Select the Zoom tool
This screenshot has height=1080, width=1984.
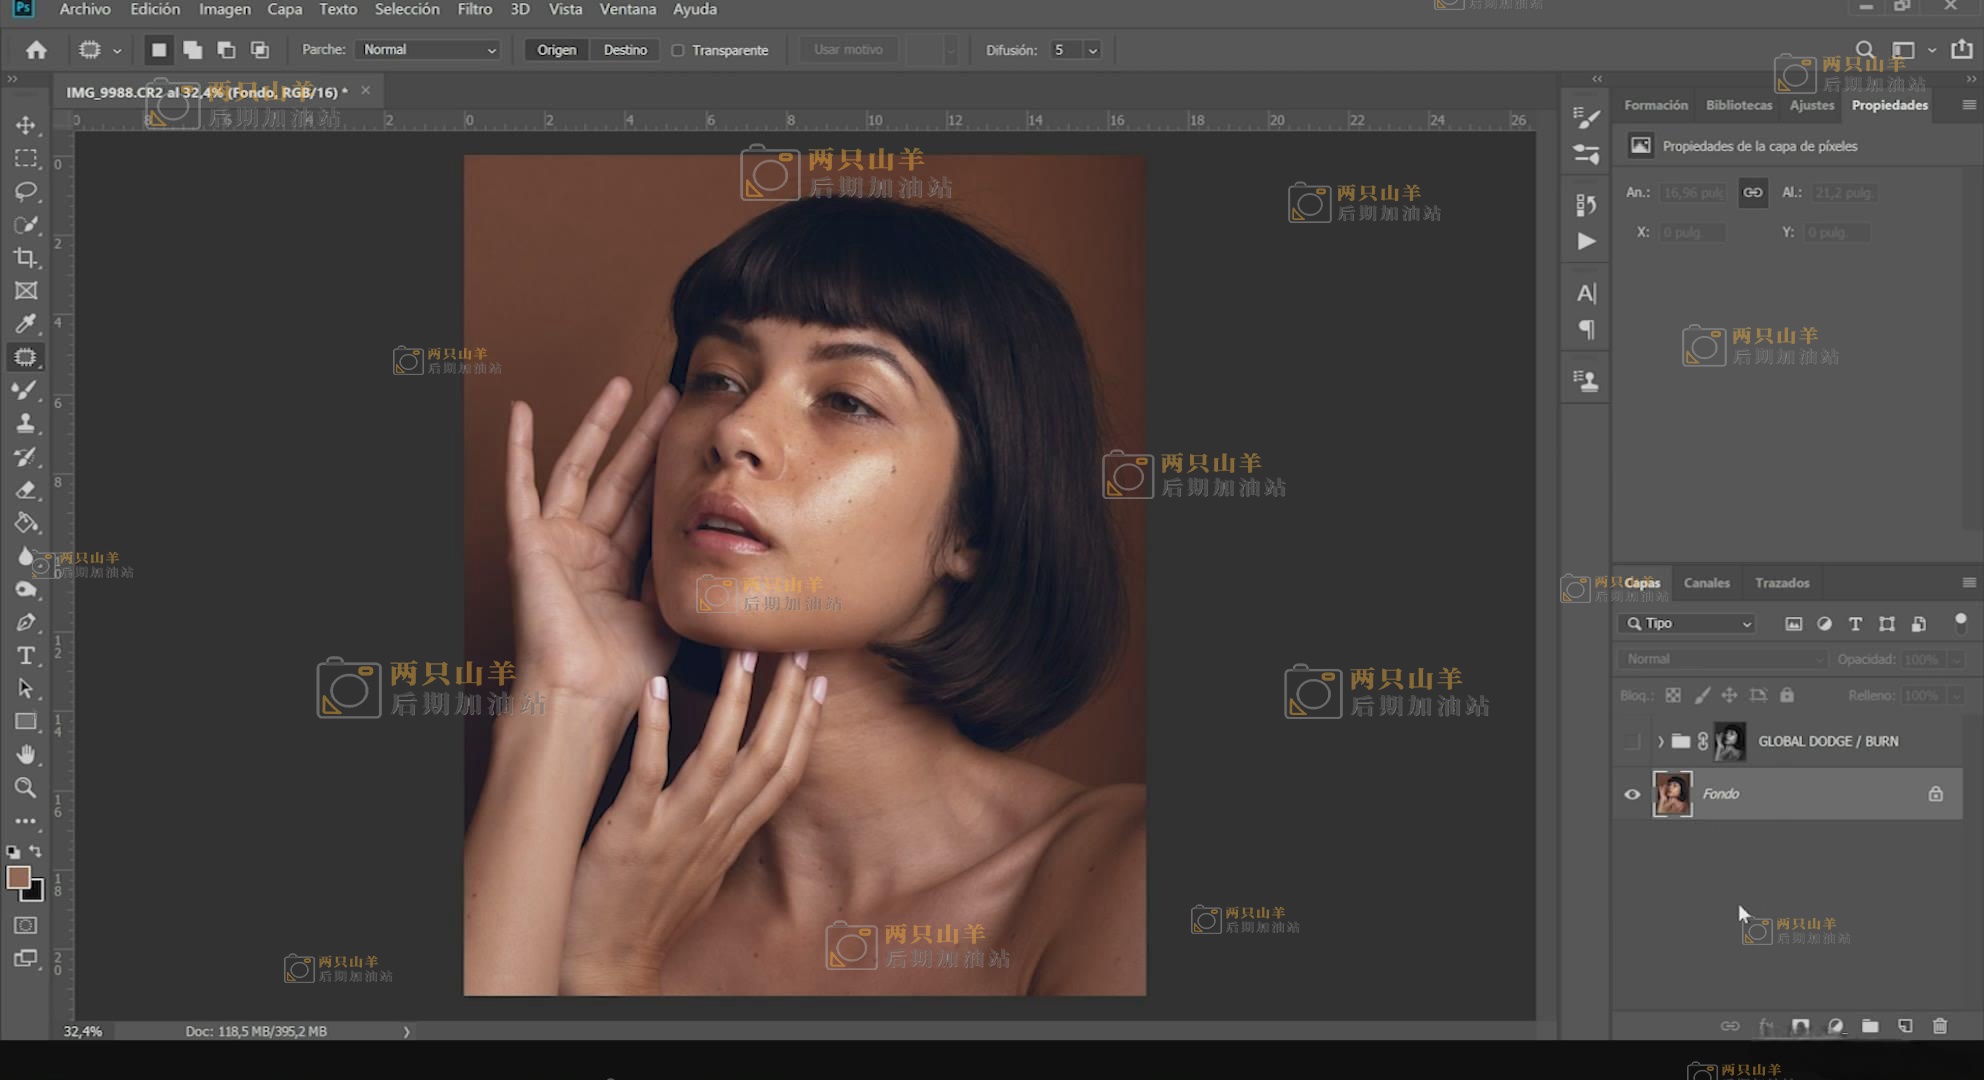tap(26, 788)
